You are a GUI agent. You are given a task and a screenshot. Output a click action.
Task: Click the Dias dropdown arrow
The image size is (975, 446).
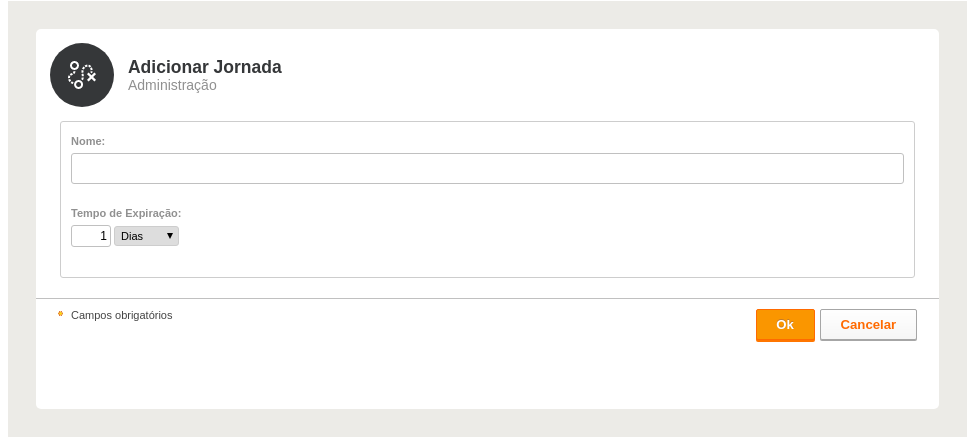(x=170, y=236)
